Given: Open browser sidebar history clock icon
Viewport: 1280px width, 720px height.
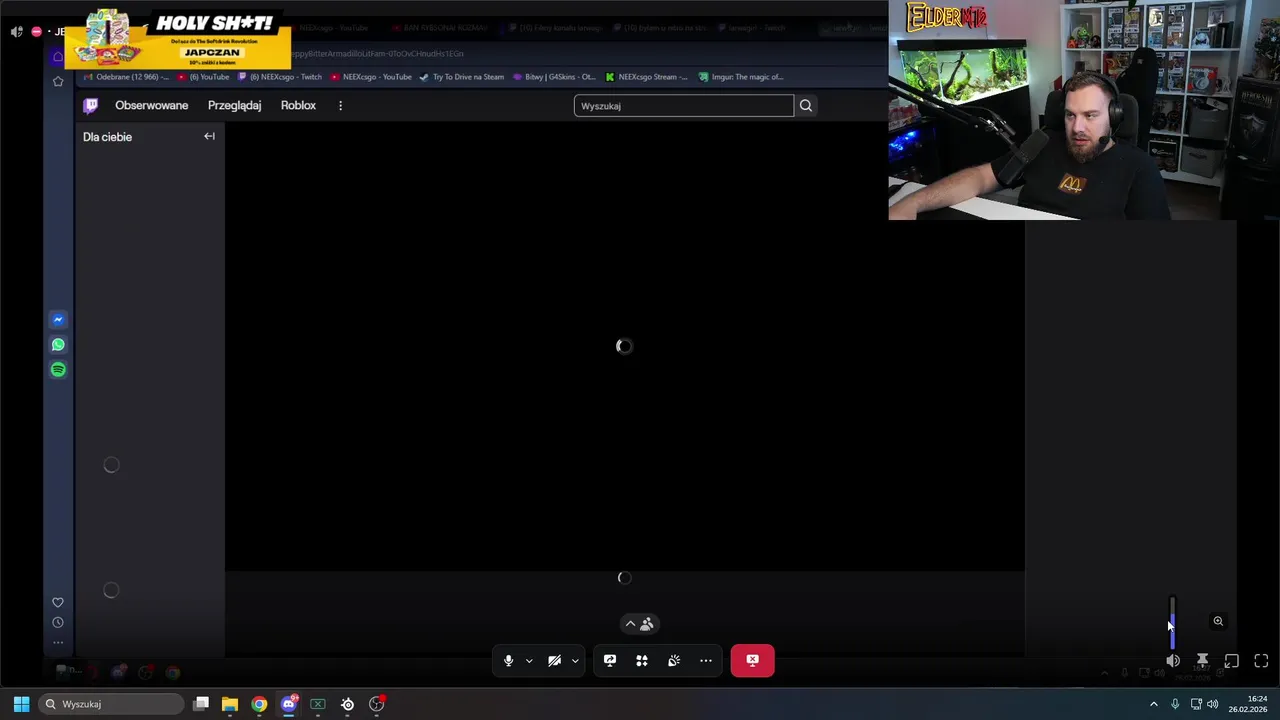Looking at the screenshot, I should 58,622.
